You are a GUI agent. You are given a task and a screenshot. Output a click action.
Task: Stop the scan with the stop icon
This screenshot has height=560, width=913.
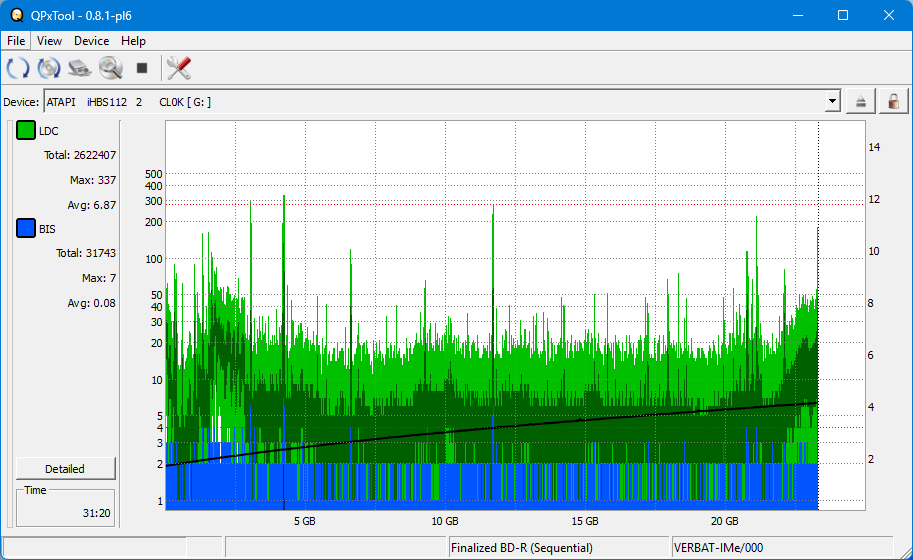(x=142, y=68)
